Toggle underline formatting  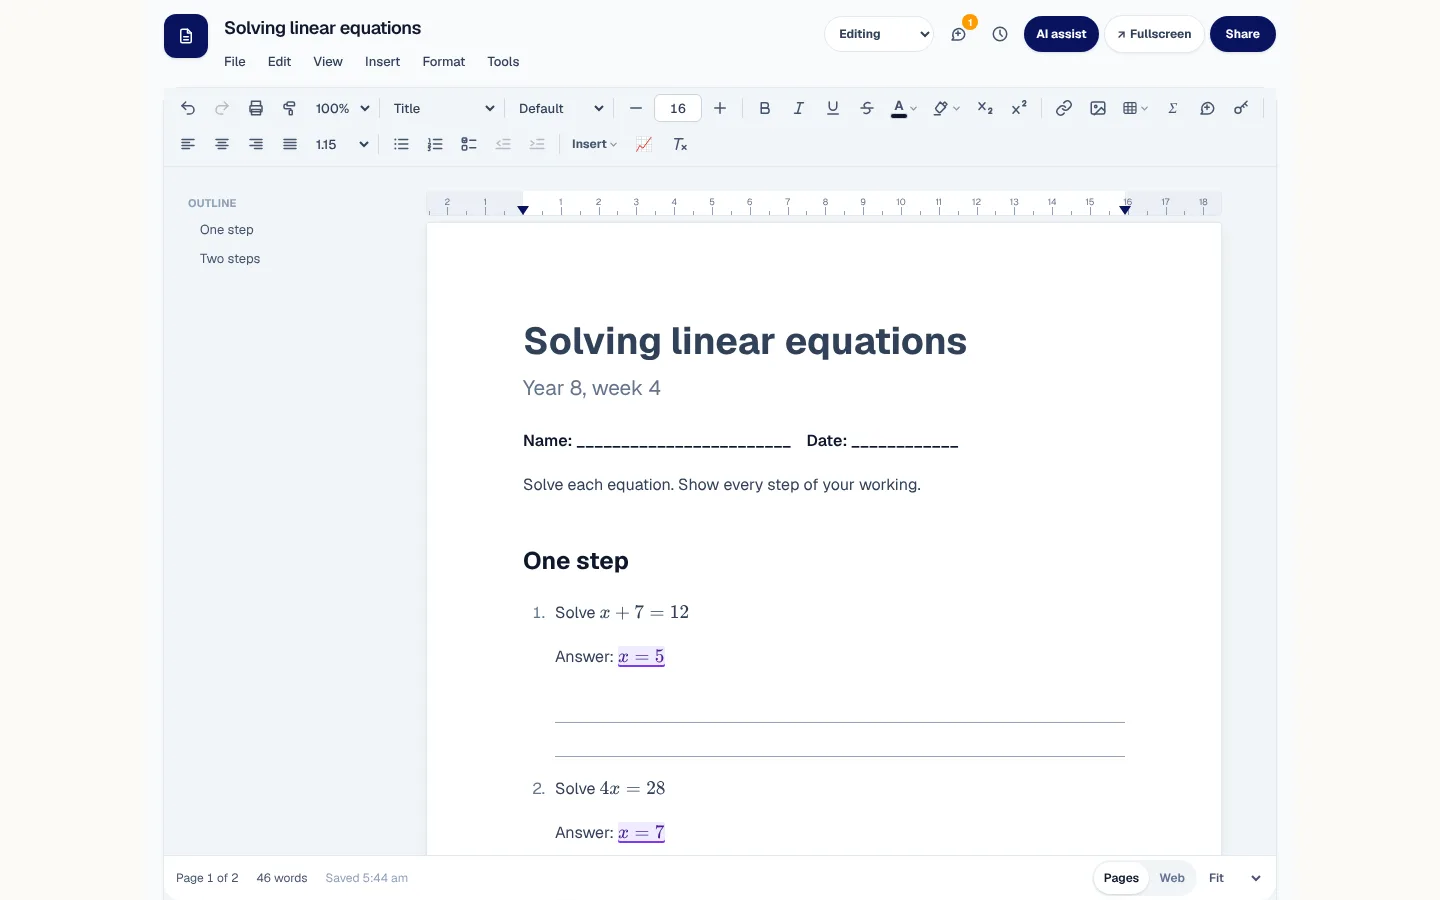(x=833, y=108)
